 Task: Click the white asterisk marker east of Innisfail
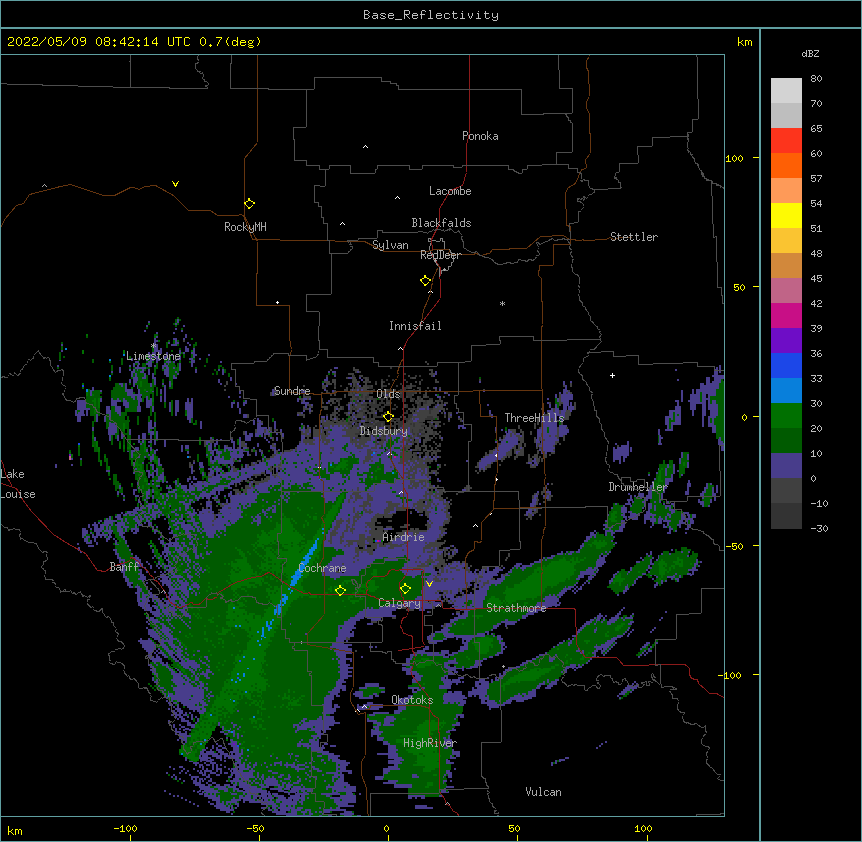click(502, 303)
